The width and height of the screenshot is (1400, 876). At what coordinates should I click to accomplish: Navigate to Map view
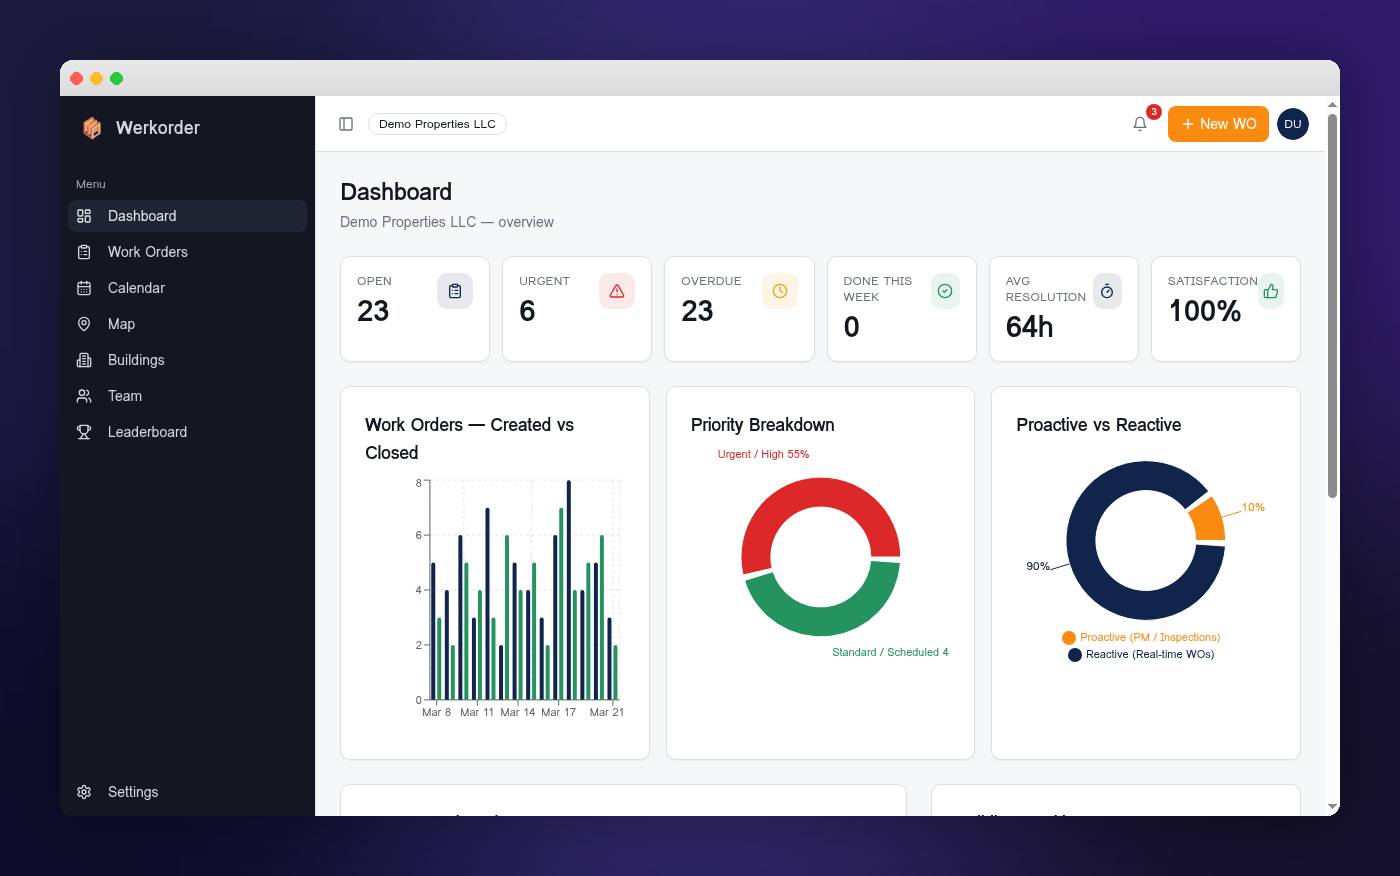tap(187, 324)
